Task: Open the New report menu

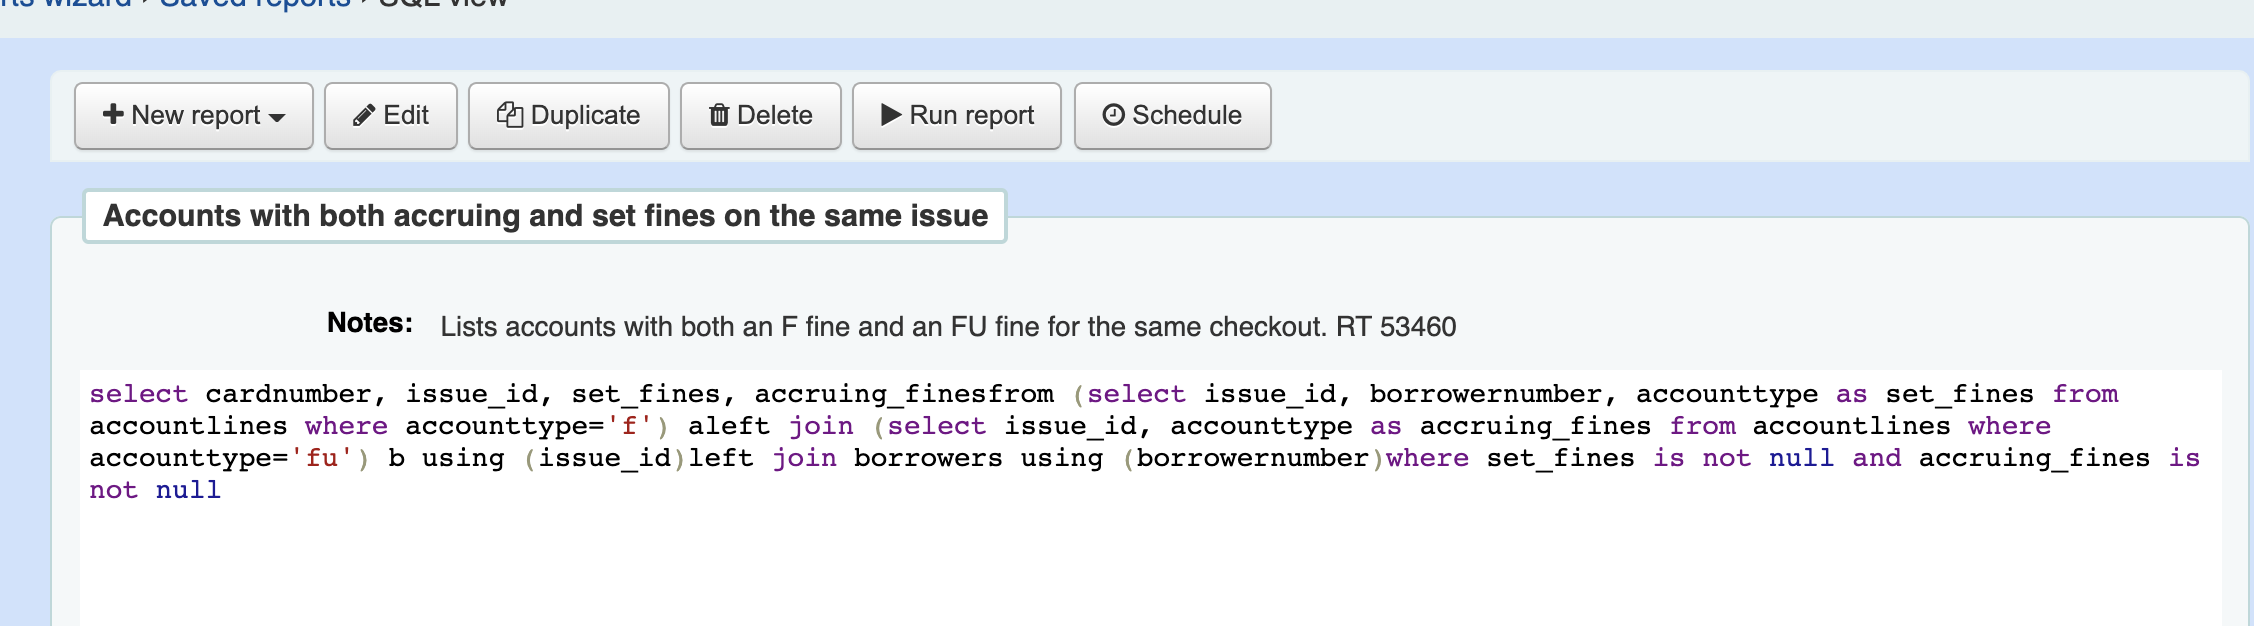Action: (x=195, y=116)
